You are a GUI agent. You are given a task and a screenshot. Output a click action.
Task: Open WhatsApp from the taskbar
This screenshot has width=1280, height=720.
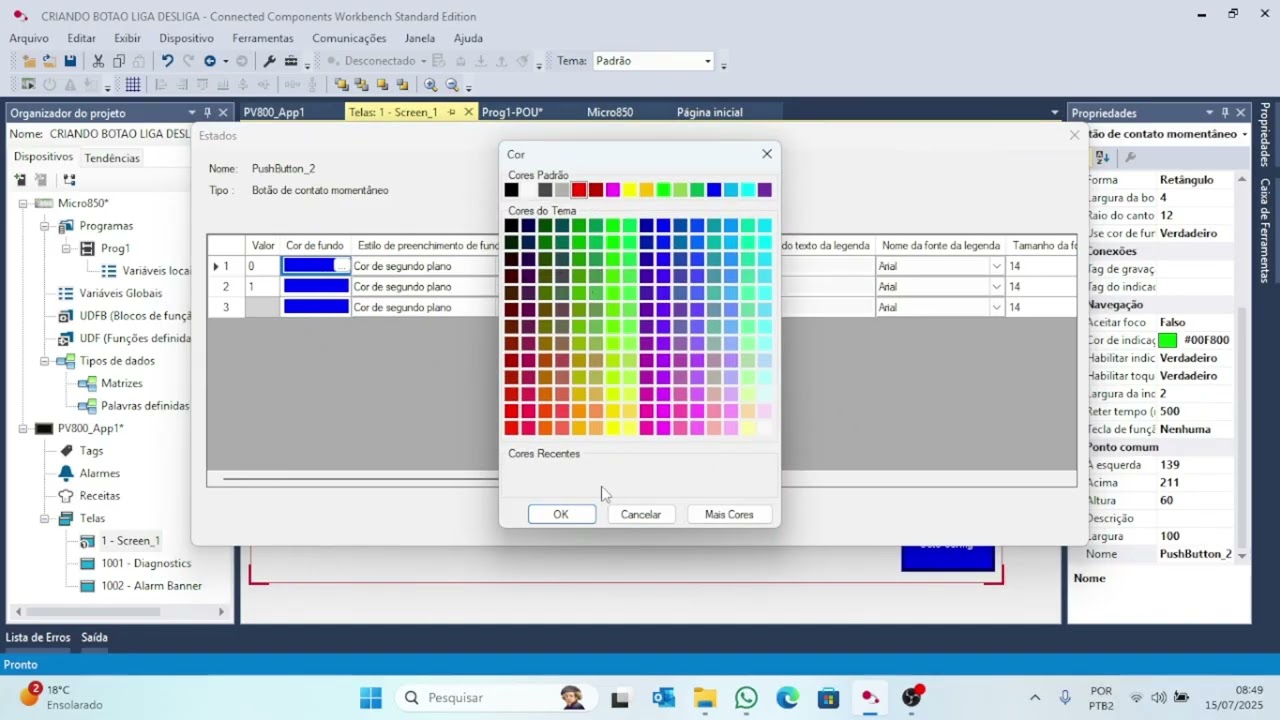click(746, 697)
